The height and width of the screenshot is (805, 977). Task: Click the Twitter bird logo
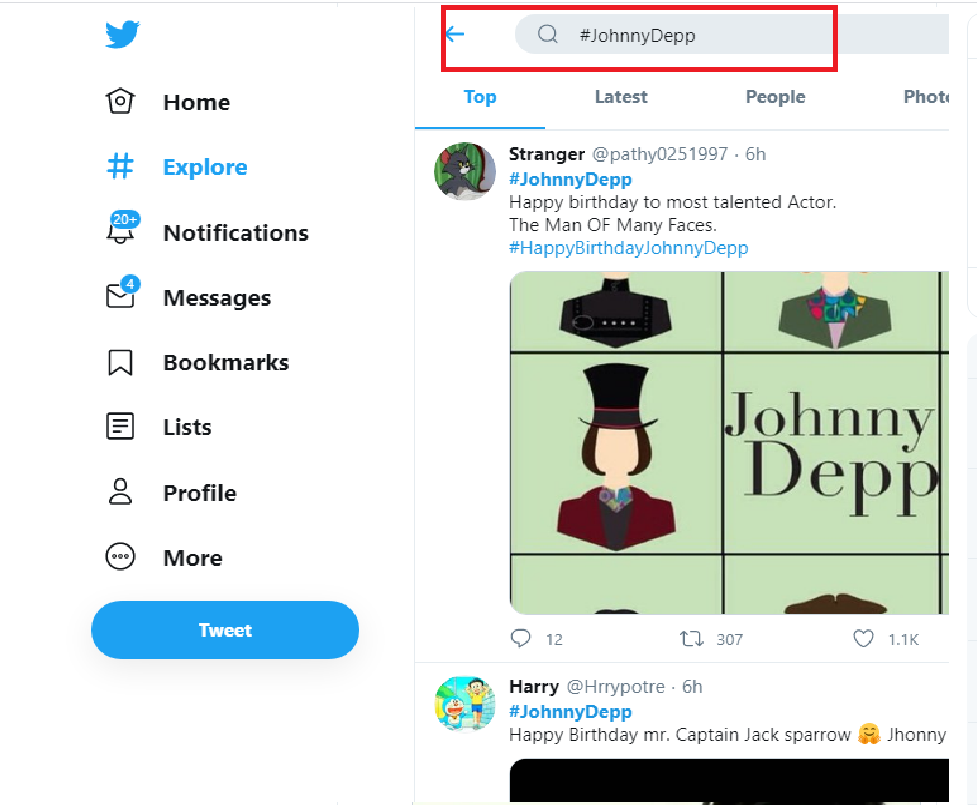click(x=122, y=34)
